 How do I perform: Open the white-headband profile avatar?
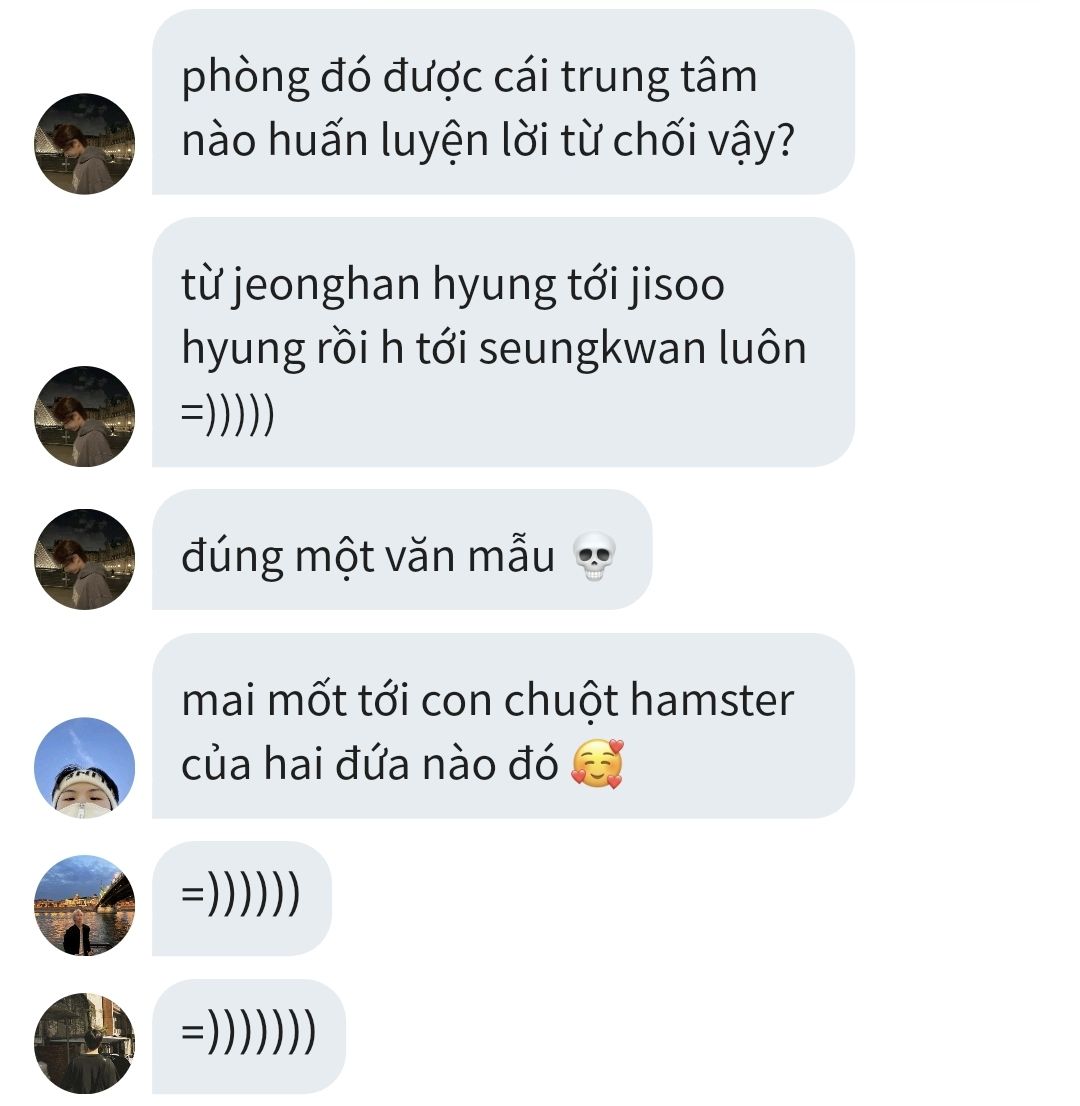85,768
